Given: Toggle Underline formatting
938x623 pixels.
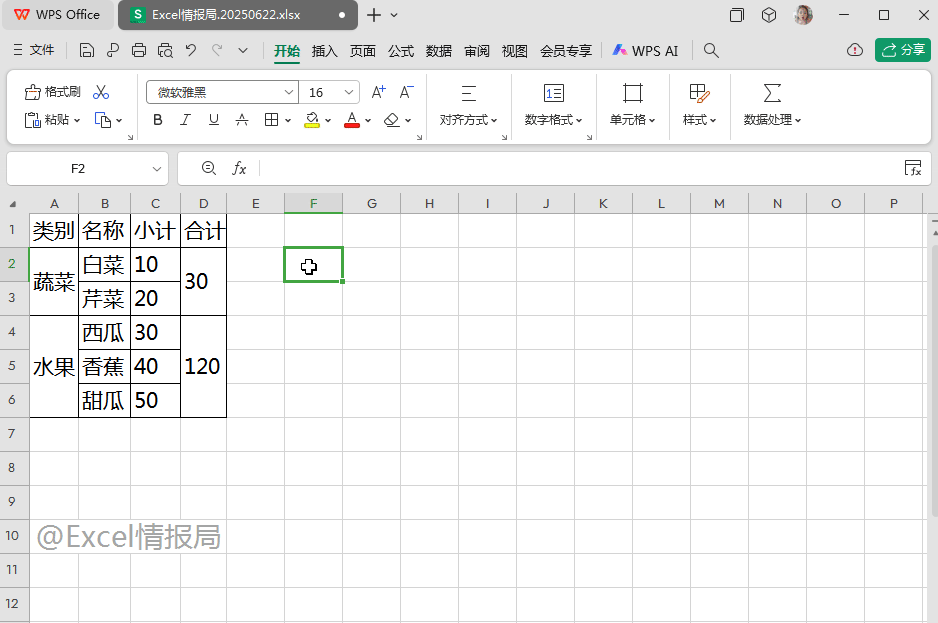Looking at the screenshot, I should [x=214, y=120].
